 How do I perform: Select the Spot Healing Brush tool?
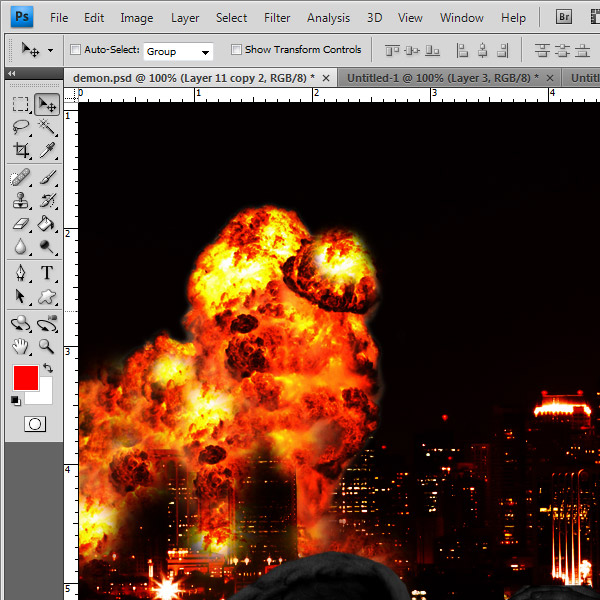pyautogui.click(x=20, y=178)
